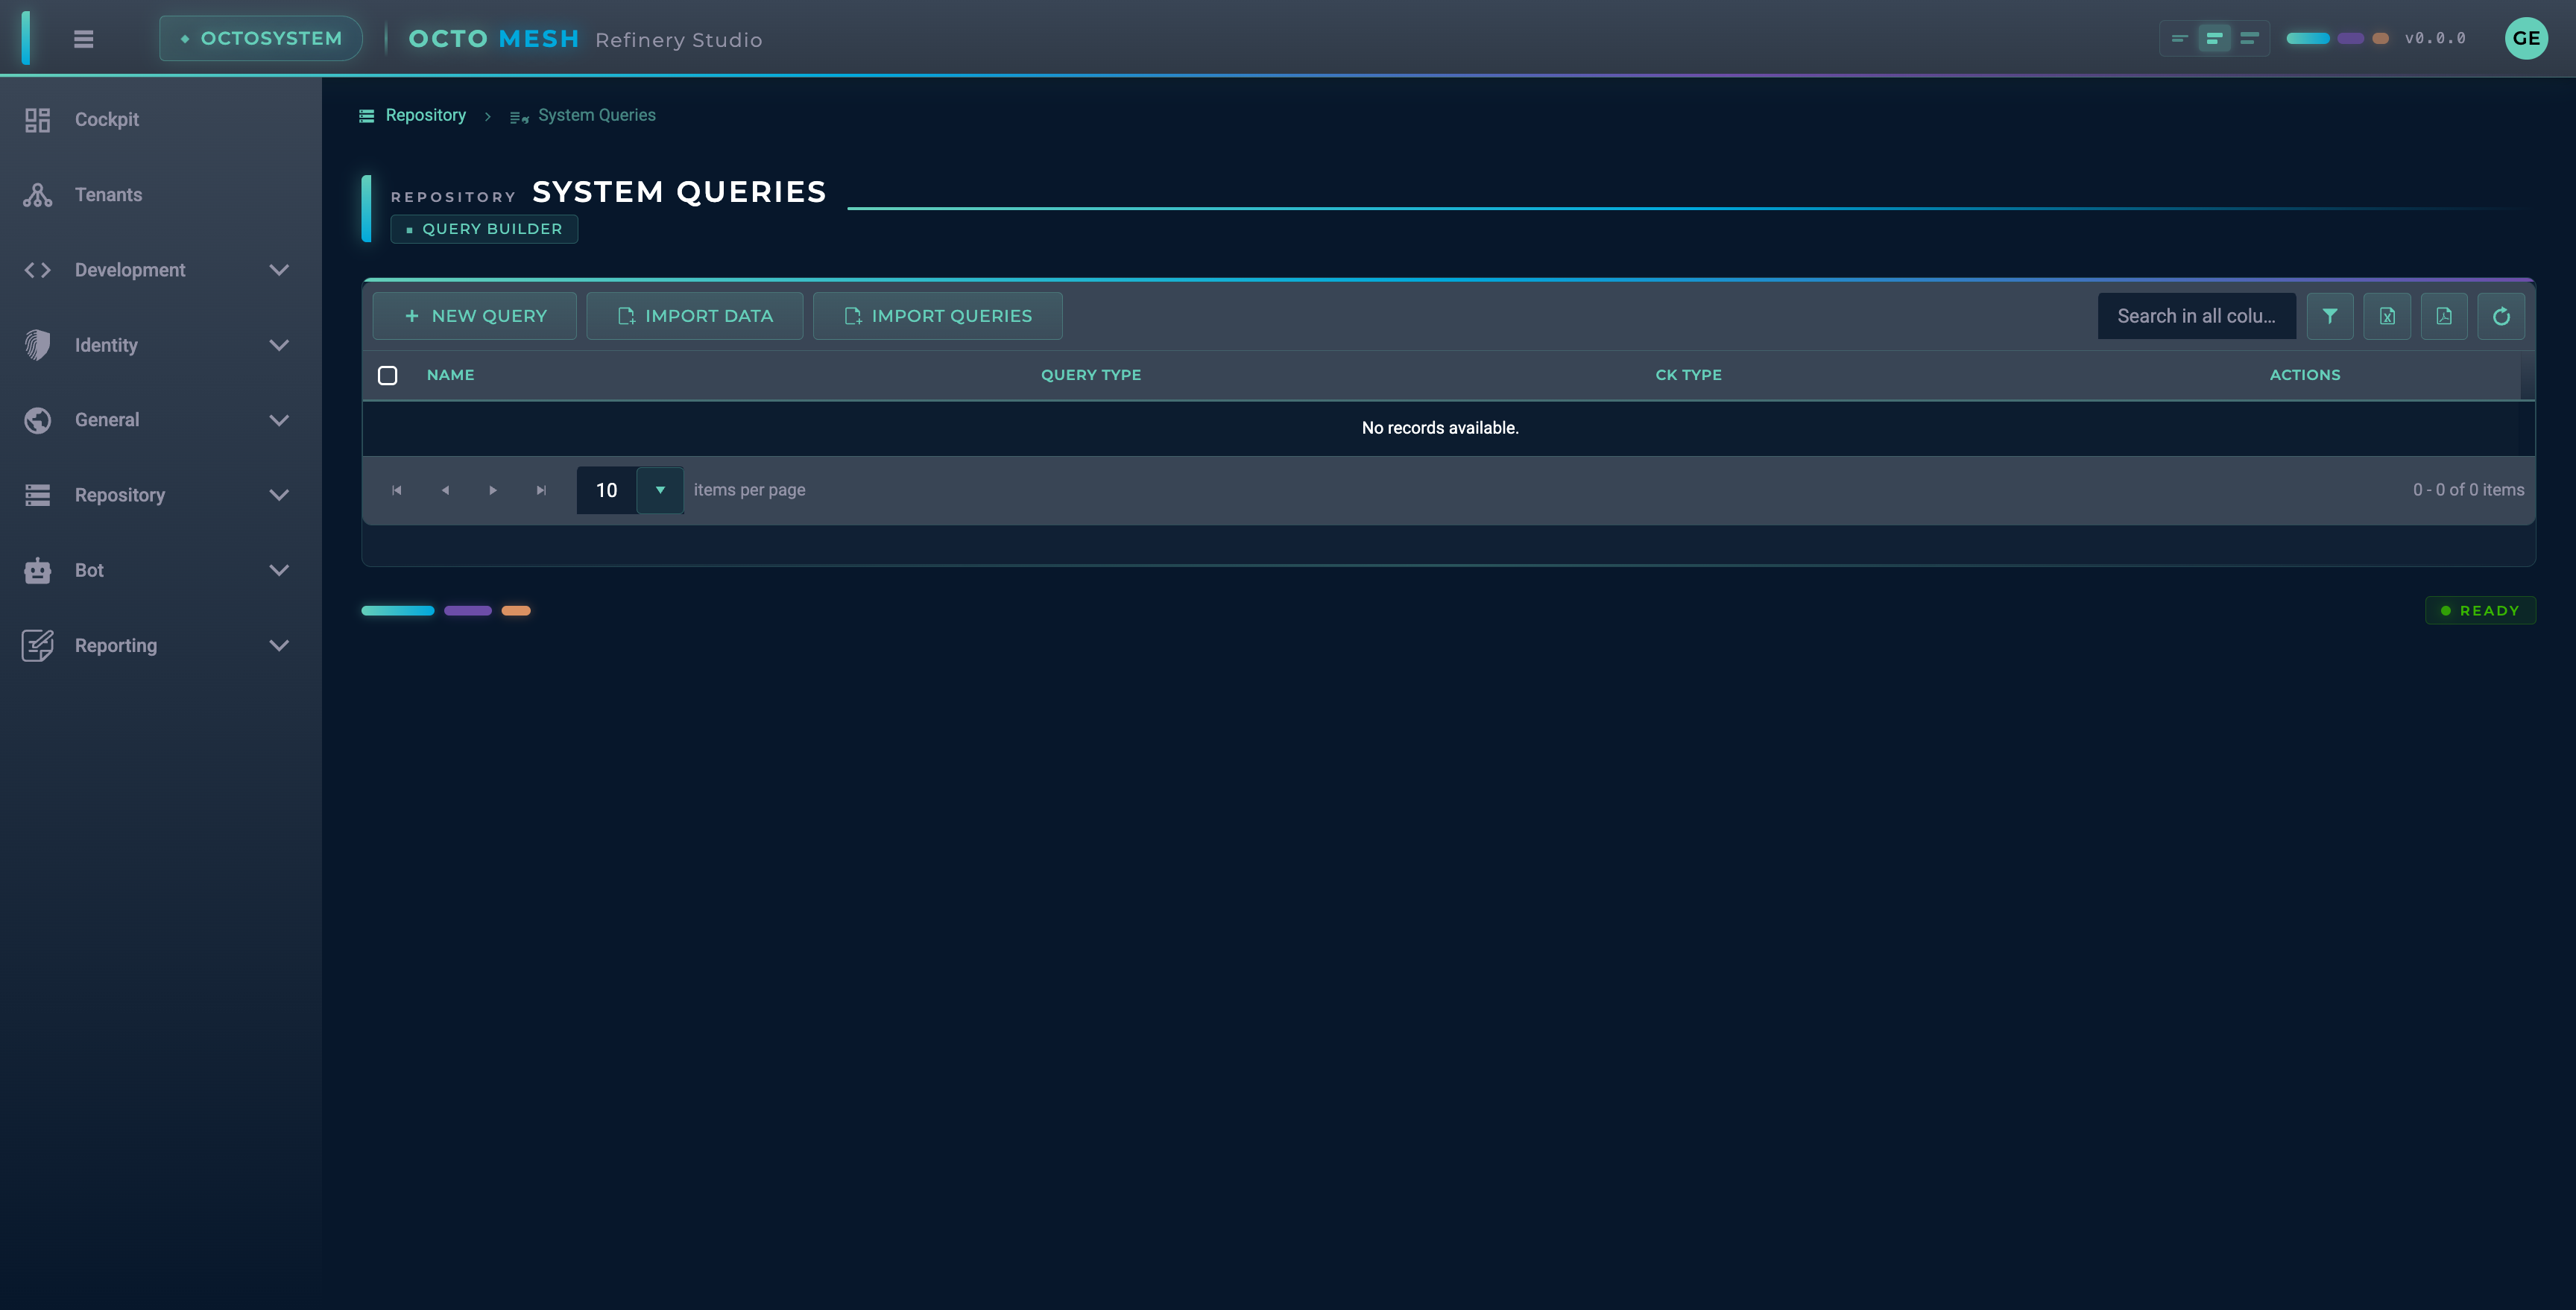Image resolution: width=2576 pixels, height=1310 pixels.
Task: Open Repository from the breadcrumb
Action: pos(426,115)
